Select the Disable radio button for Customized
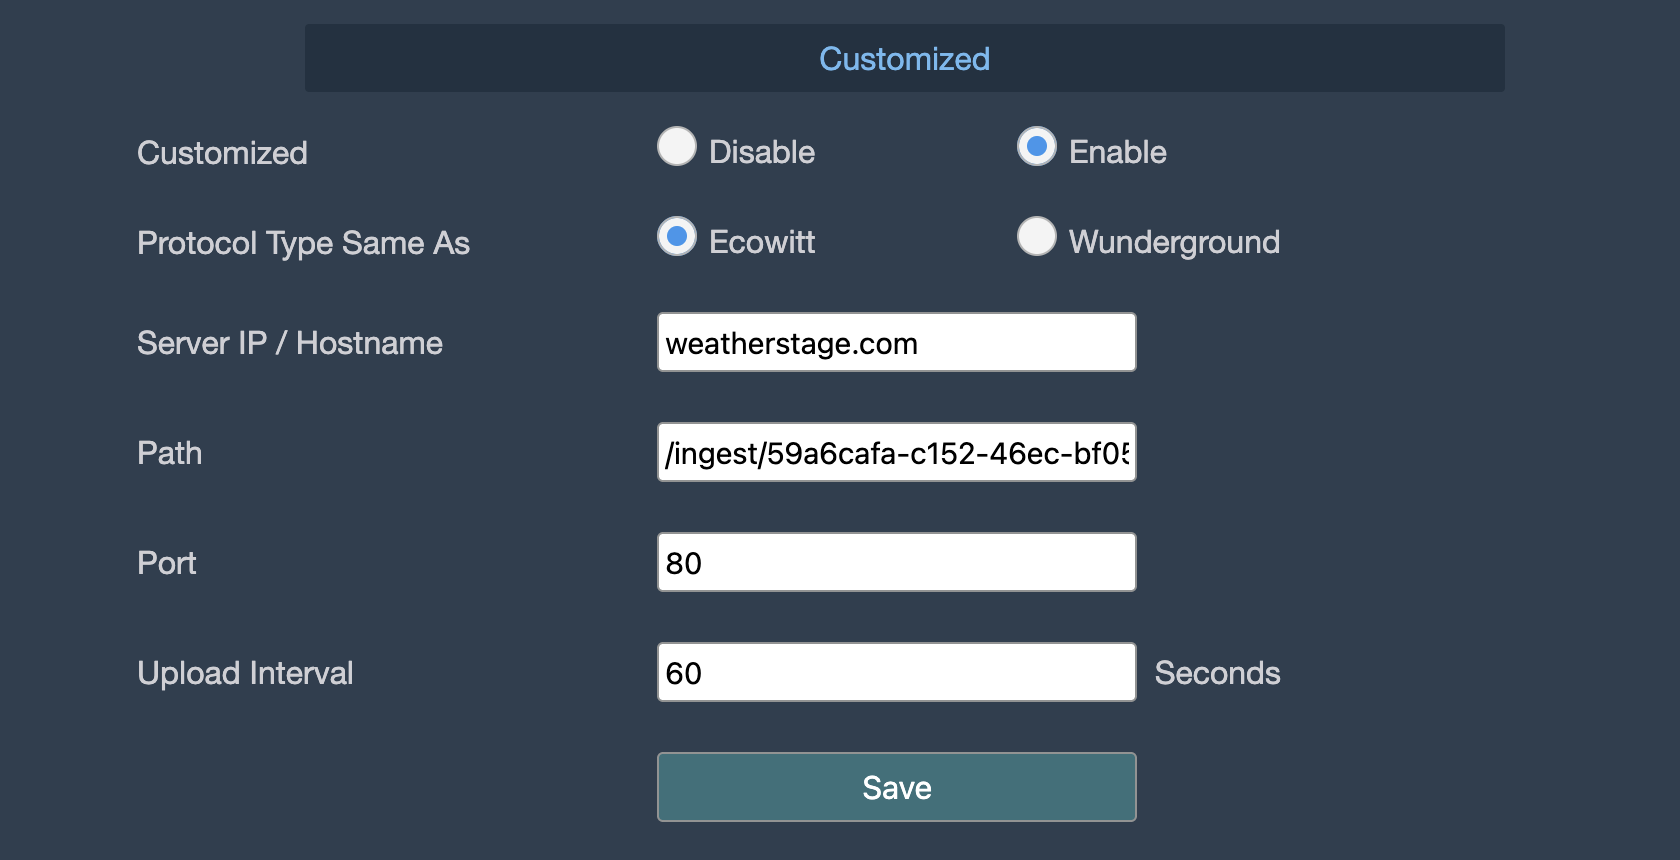 tap(677, 146)
